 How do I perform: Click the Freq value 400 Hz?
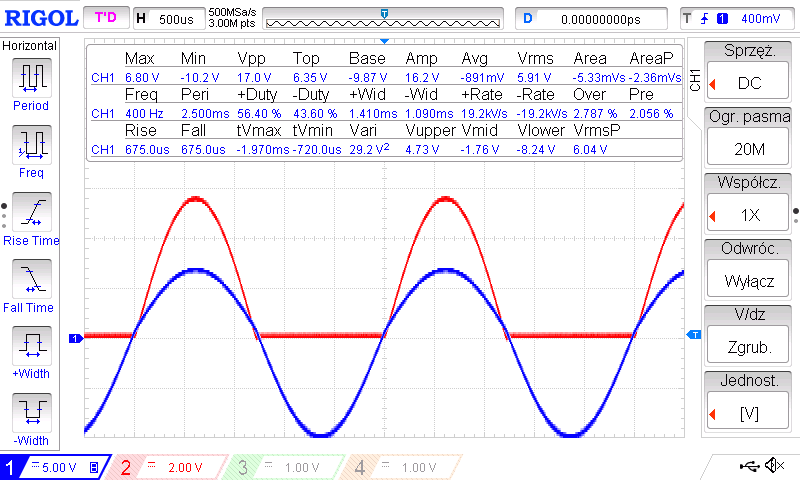point(144,114)
